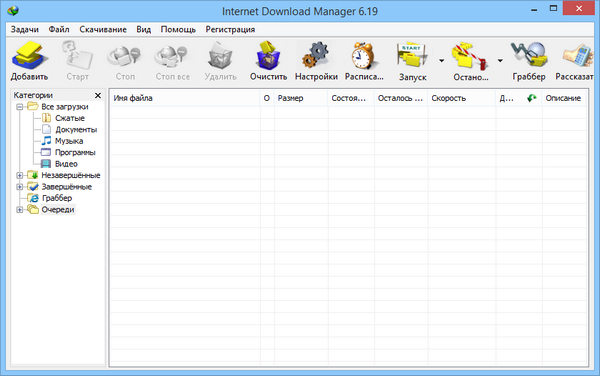This screenshot has width=600, height=376.
Task: Select Музыка category label
Action: point(69,141)
